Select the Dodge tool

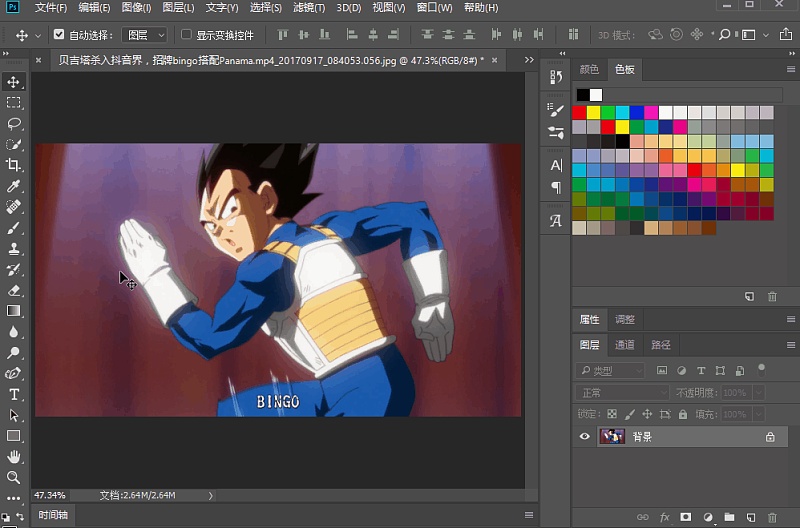[13, 353]
